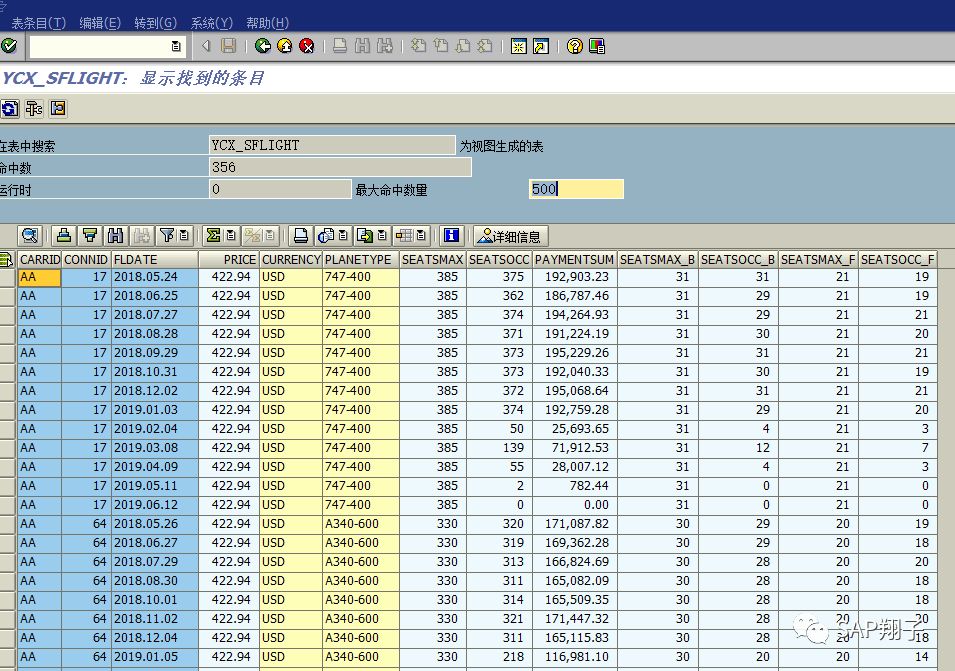Image resolution: width=955 pixels, height=671 pixels.
Task: Click into the command field input
Action: click(99, 46)
